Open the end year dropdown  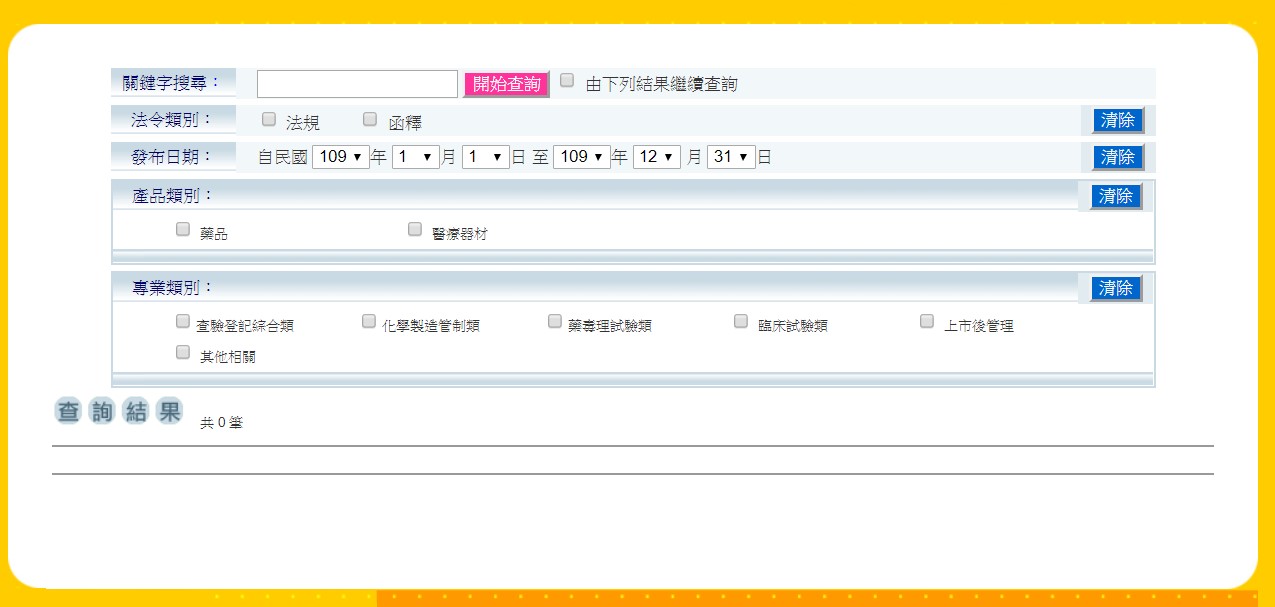click(581, 157)
